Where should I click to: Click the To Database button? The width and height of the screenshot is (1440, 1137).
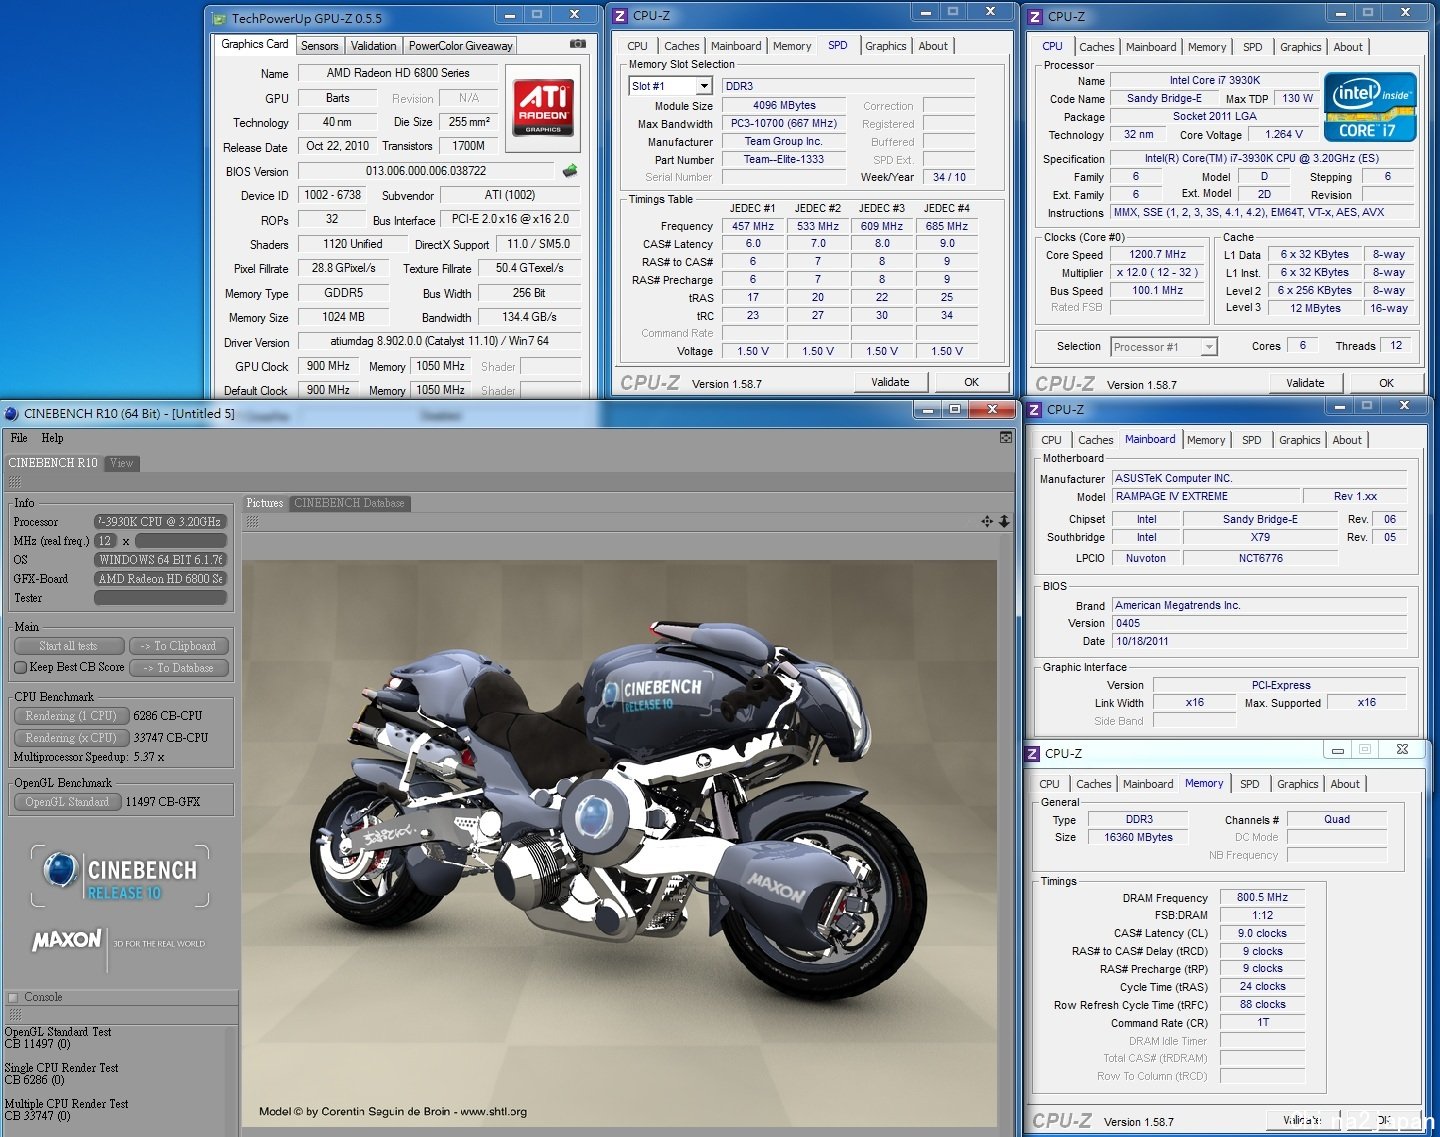[x=179, y=668]
